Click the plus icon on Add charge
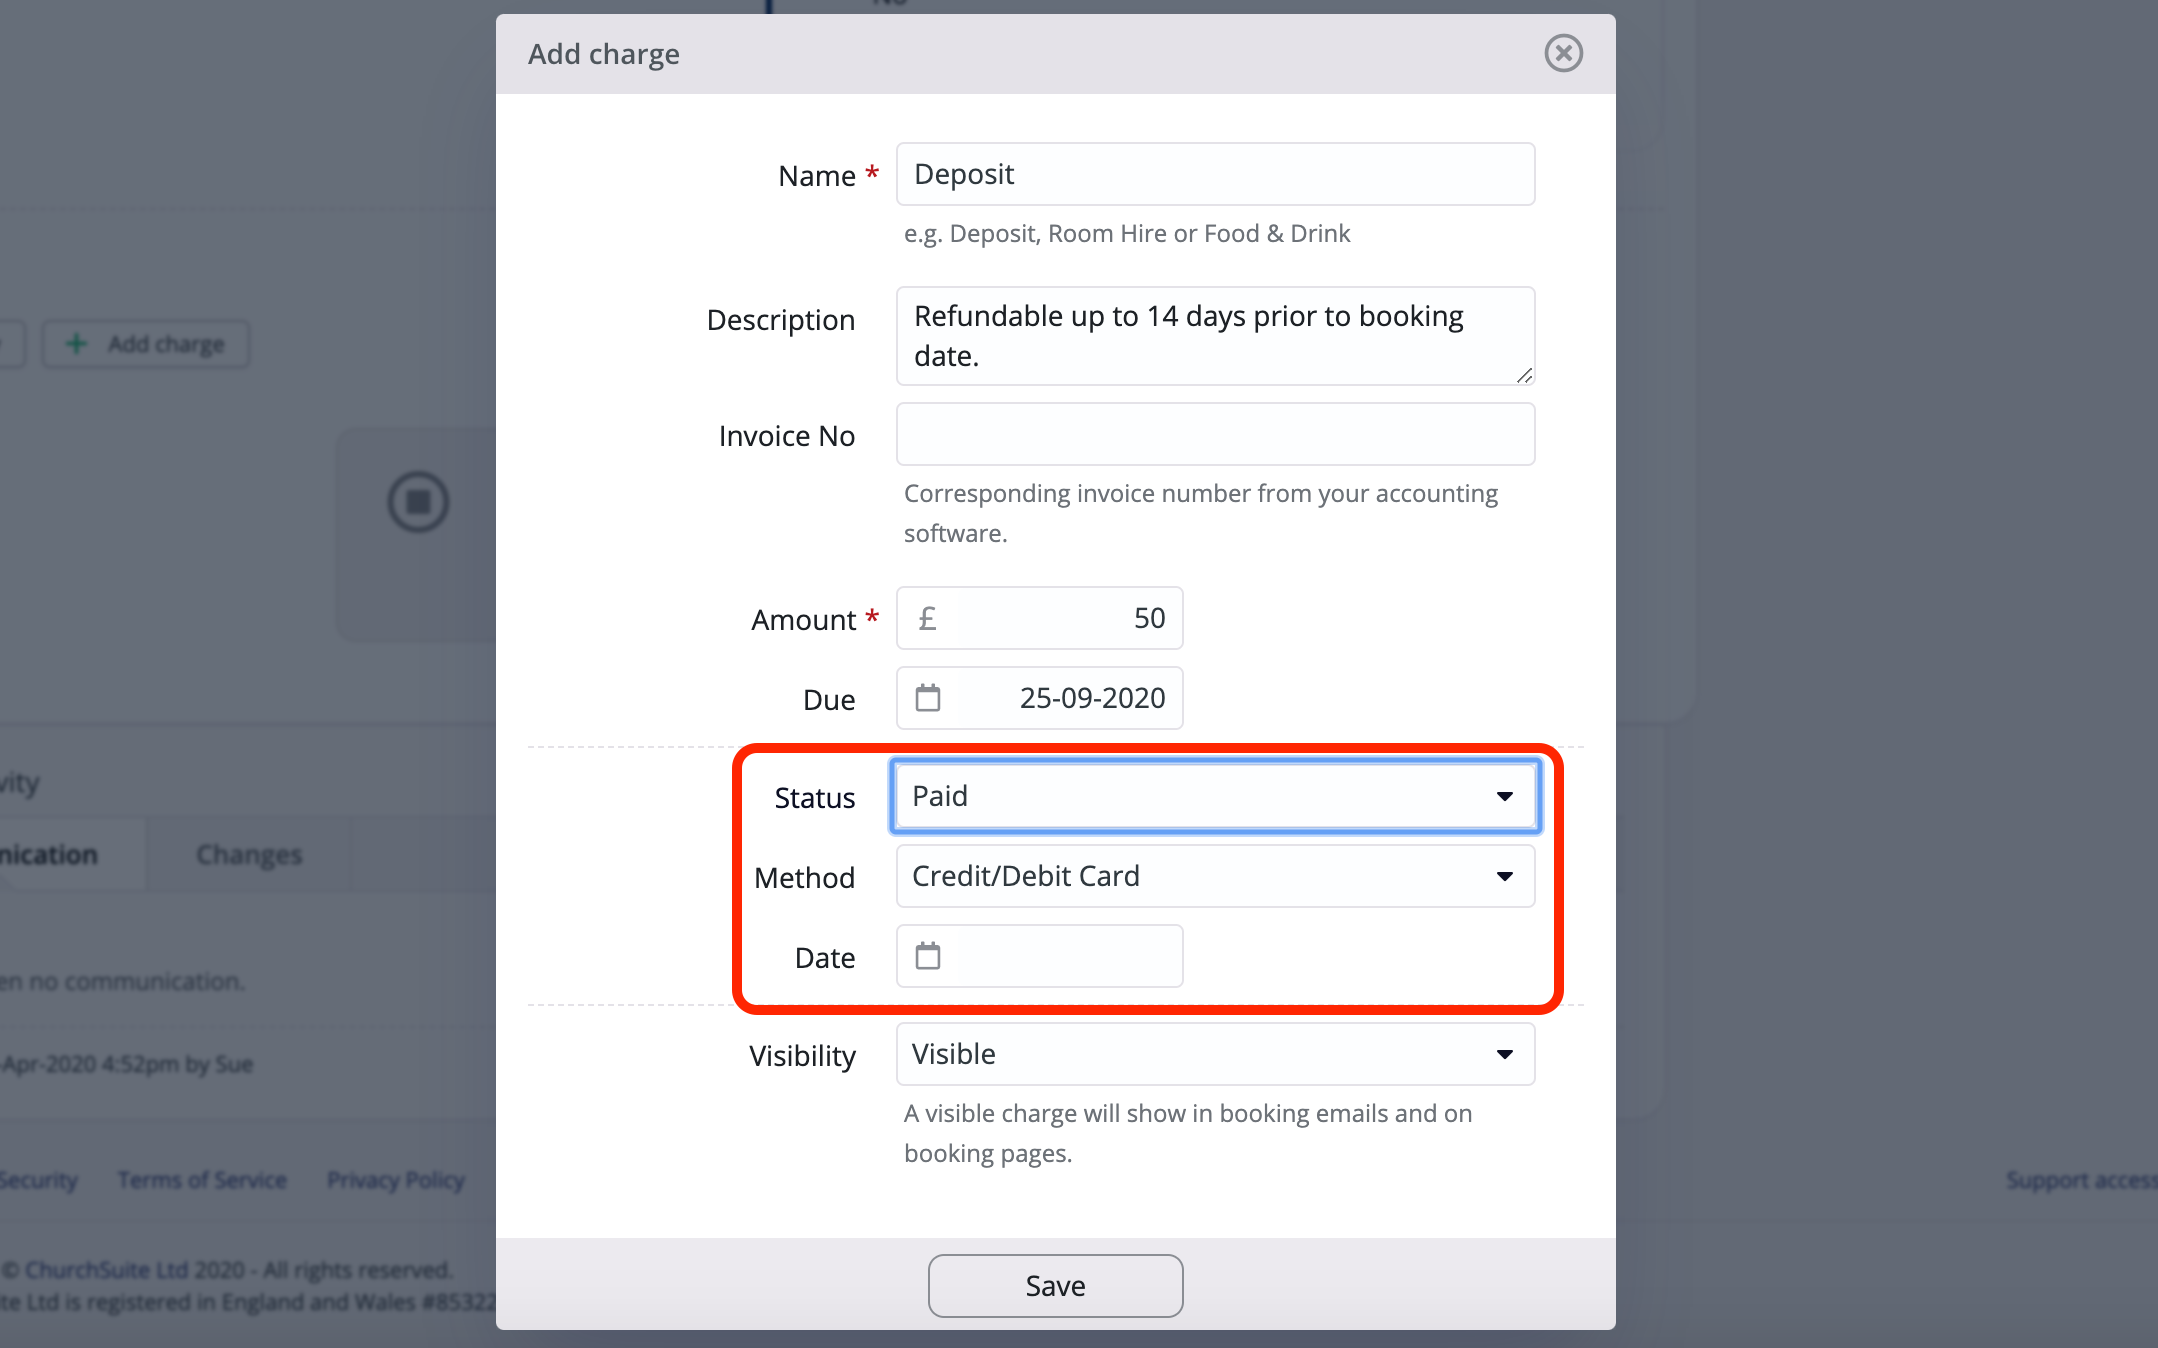2158x1348 pixels. (76, 344)
